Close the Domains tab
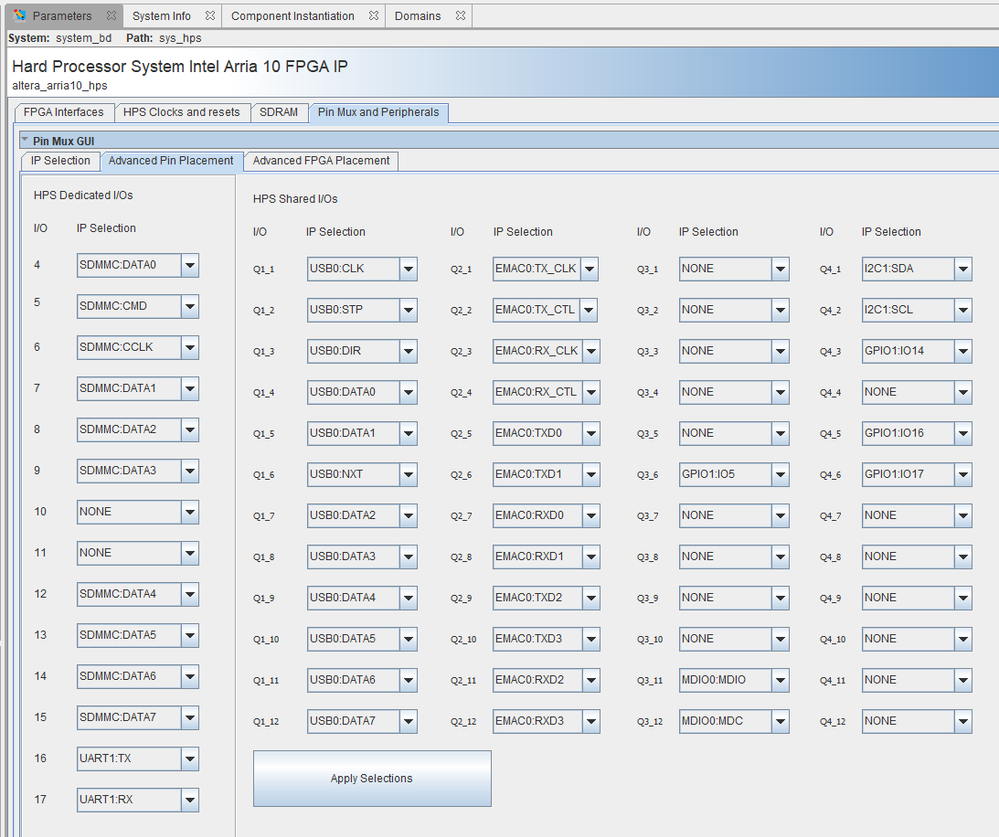 pos(460,16)
